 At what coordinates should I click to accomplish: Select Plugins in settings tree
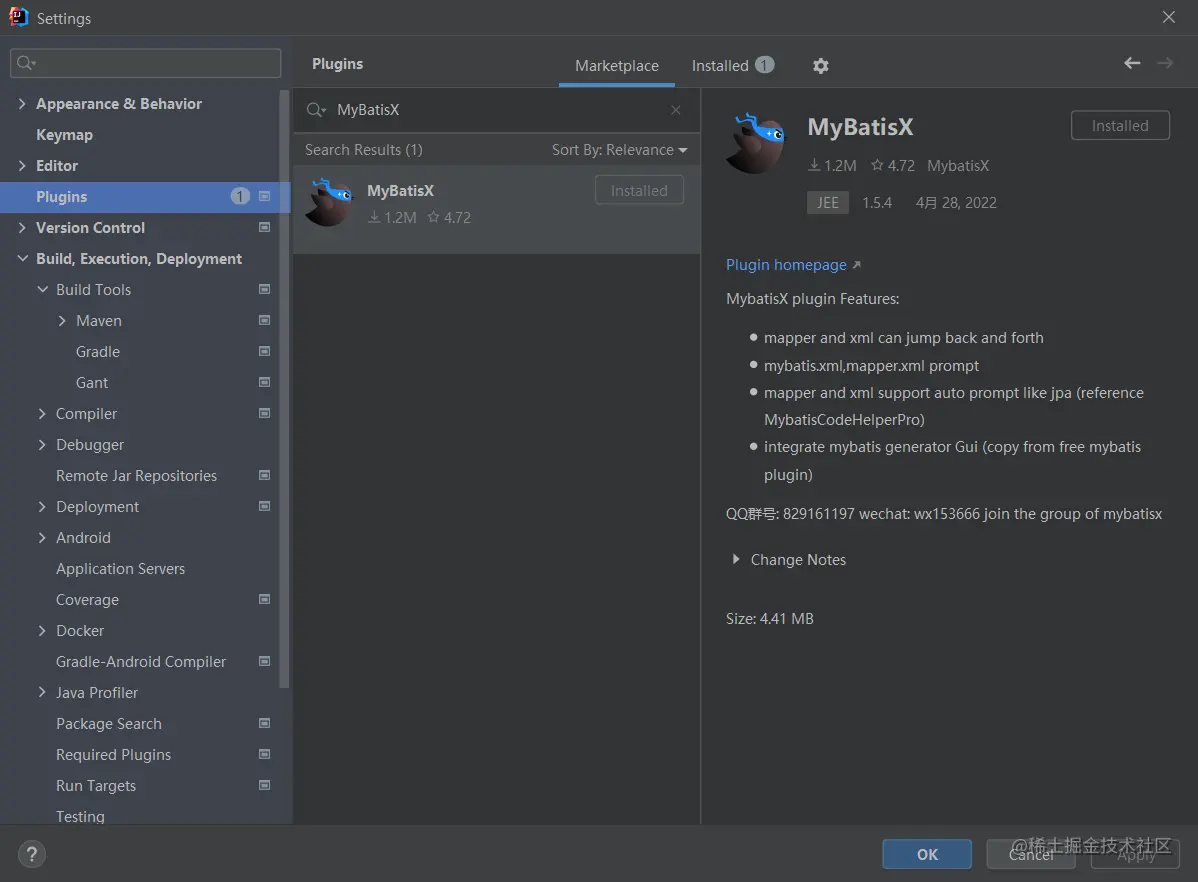[145, 196]
